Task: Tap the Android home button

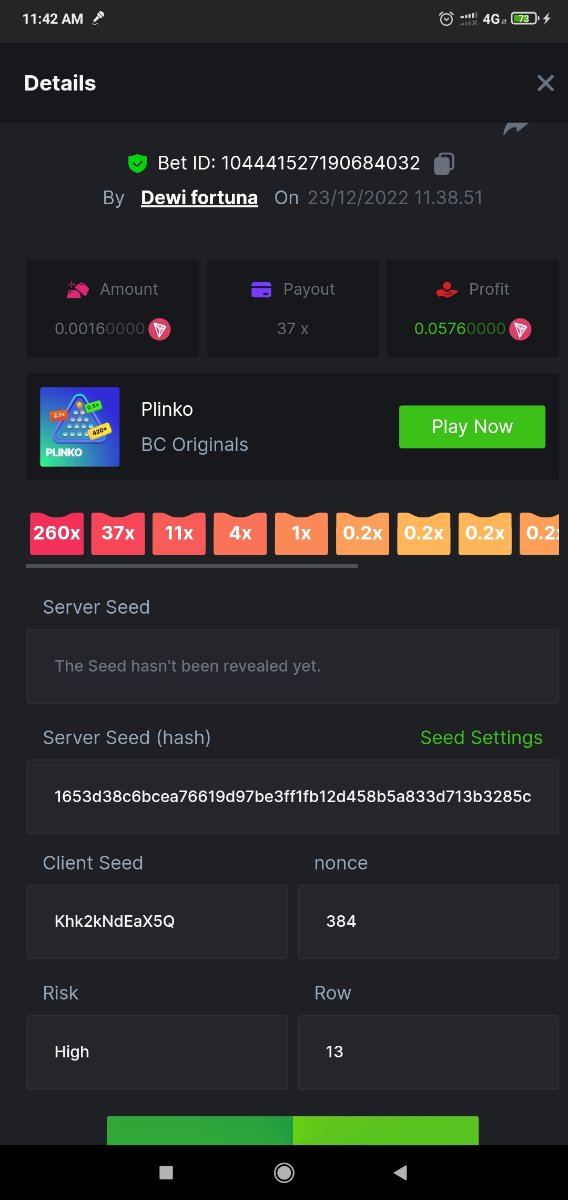Action: [284, 1172]
